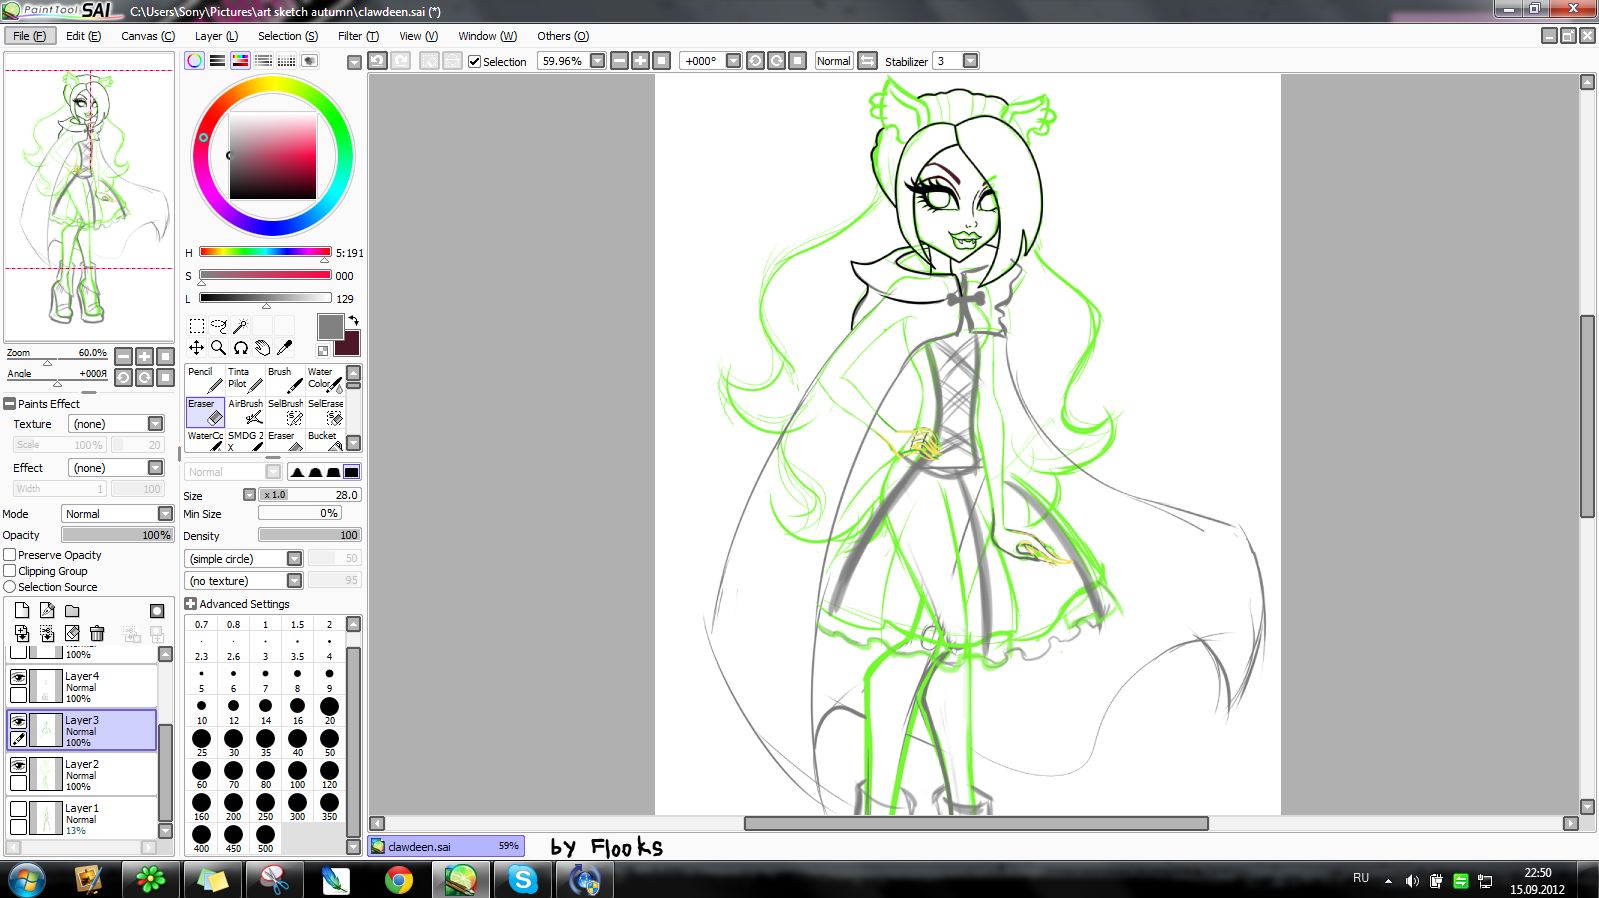Hide Layer4 using its eye icon

[18, 677]
